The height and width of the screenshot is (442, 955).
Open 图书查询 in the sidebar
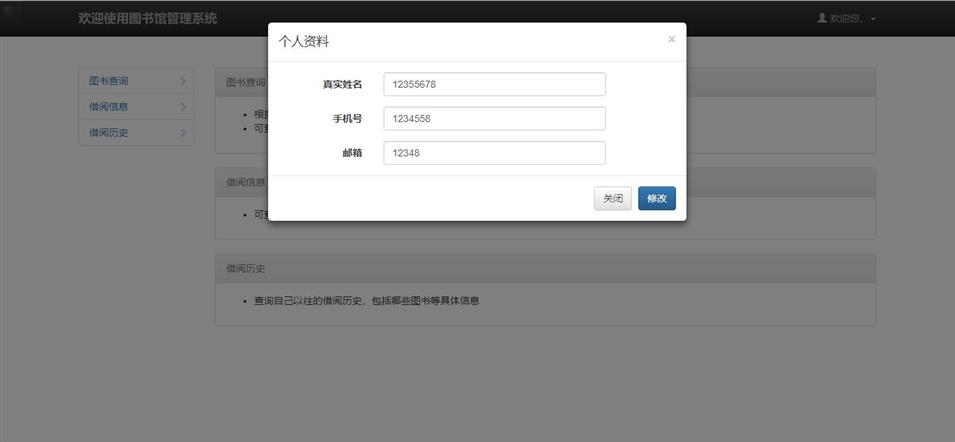(136, 81)
